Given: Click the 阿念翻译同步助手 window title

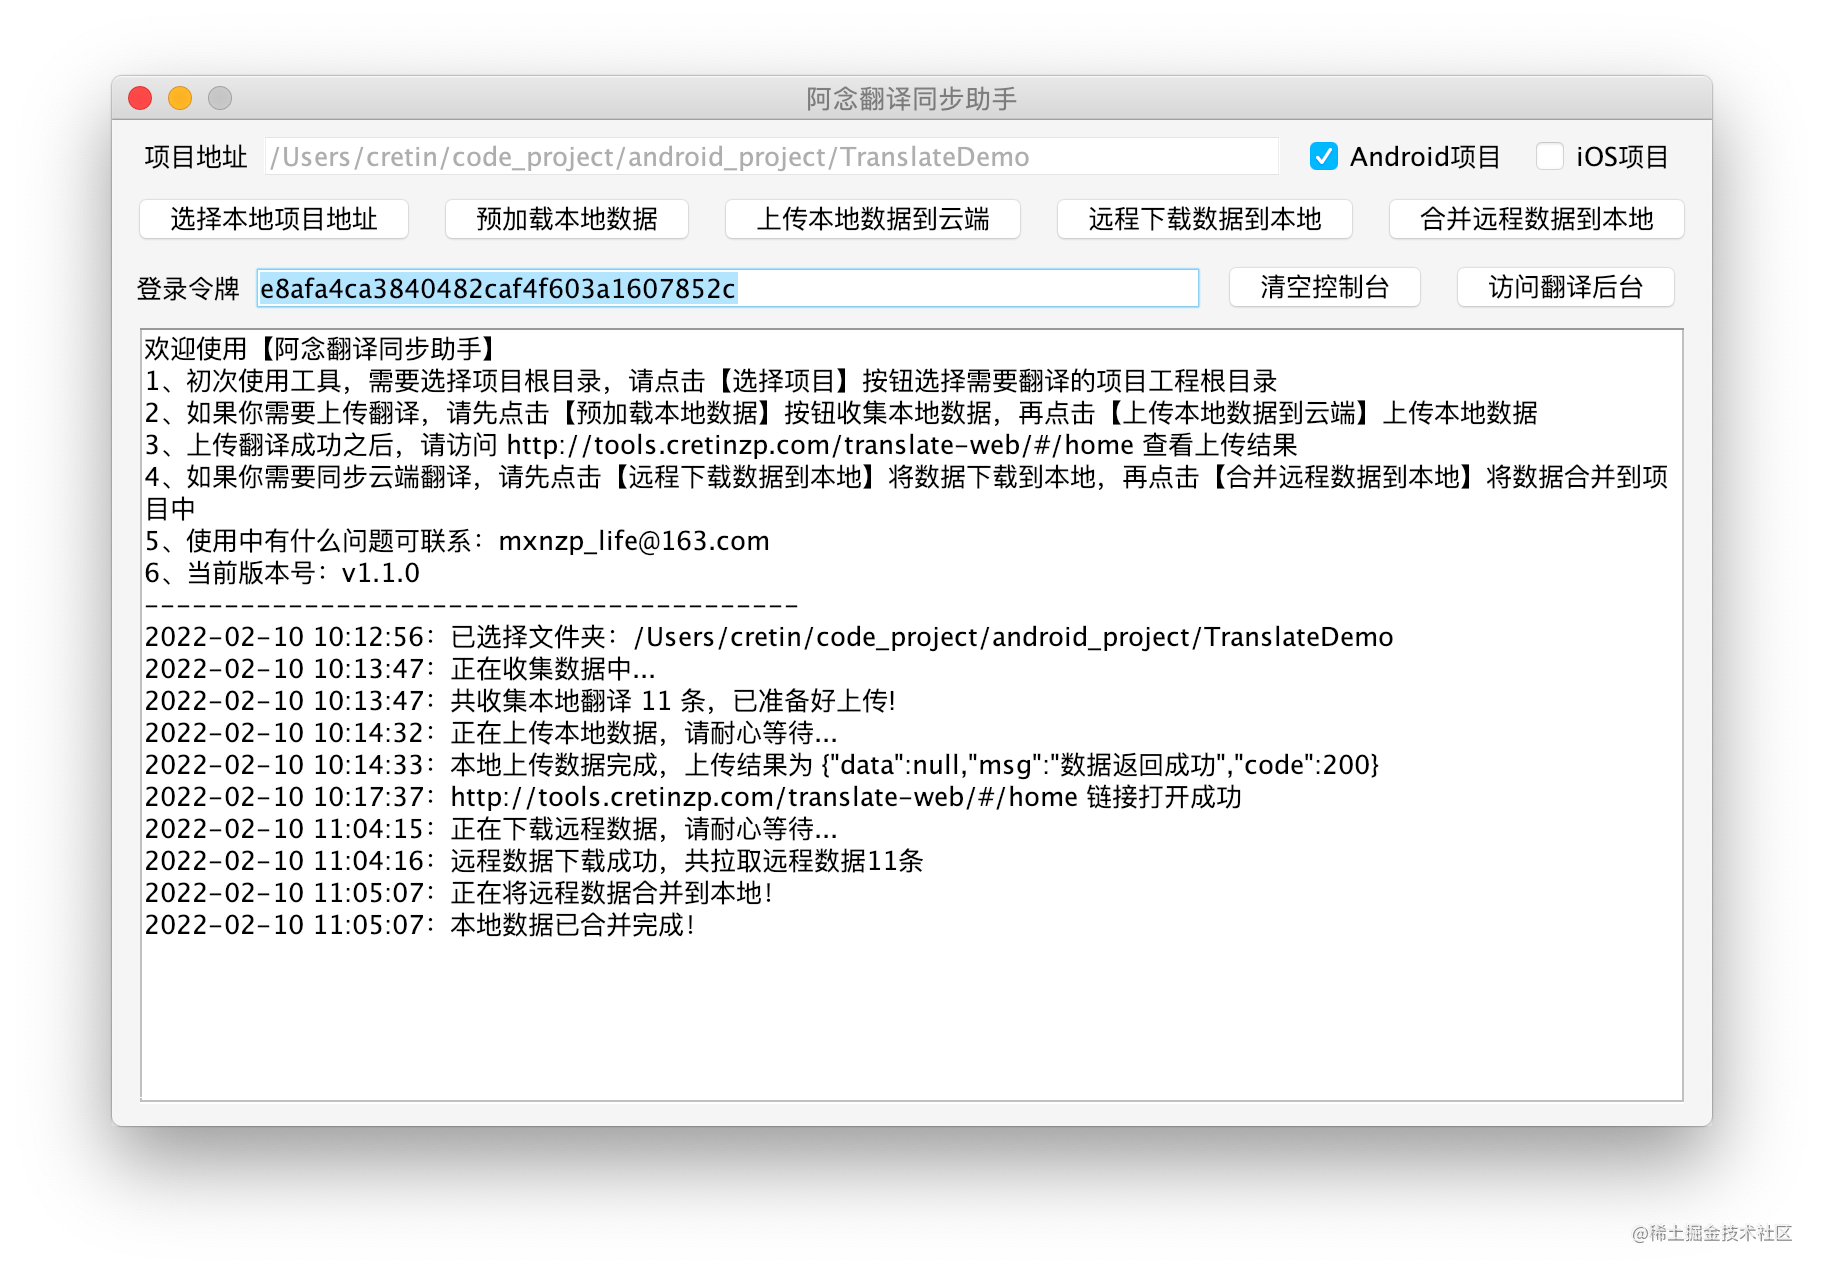Looking at the screenshot, I should click(911, 98).
